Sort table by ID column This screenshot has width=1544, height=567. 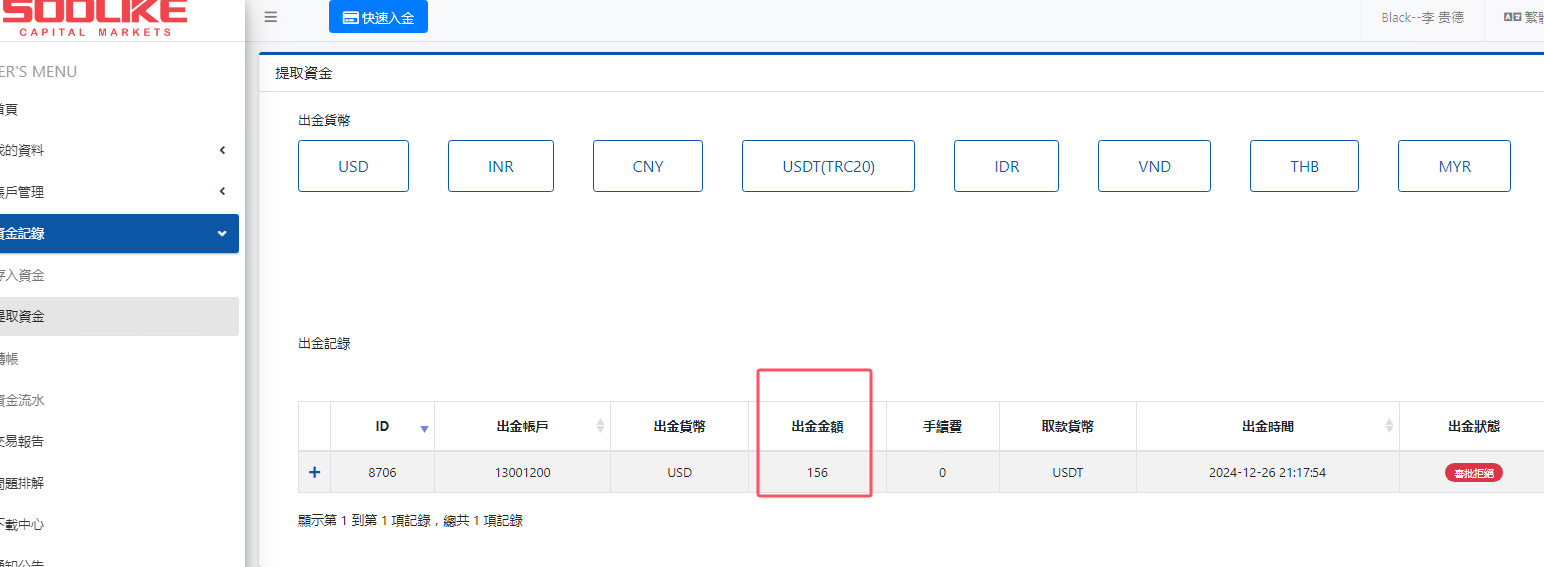click(x=424, y=427)
